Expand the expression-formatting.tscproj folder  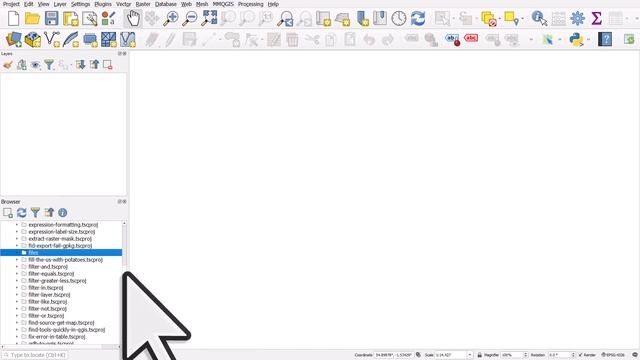tap(17, 225)
